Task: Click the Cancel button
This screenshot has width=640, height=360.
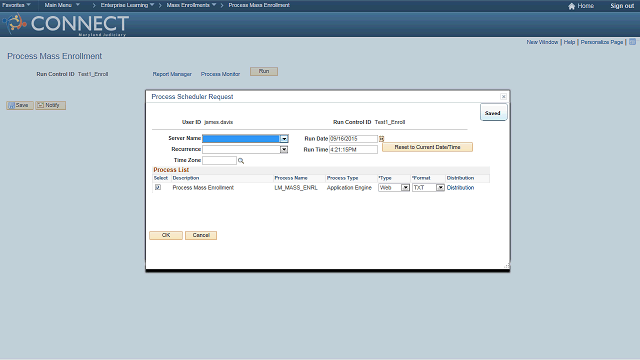Action: click(201, 236)
